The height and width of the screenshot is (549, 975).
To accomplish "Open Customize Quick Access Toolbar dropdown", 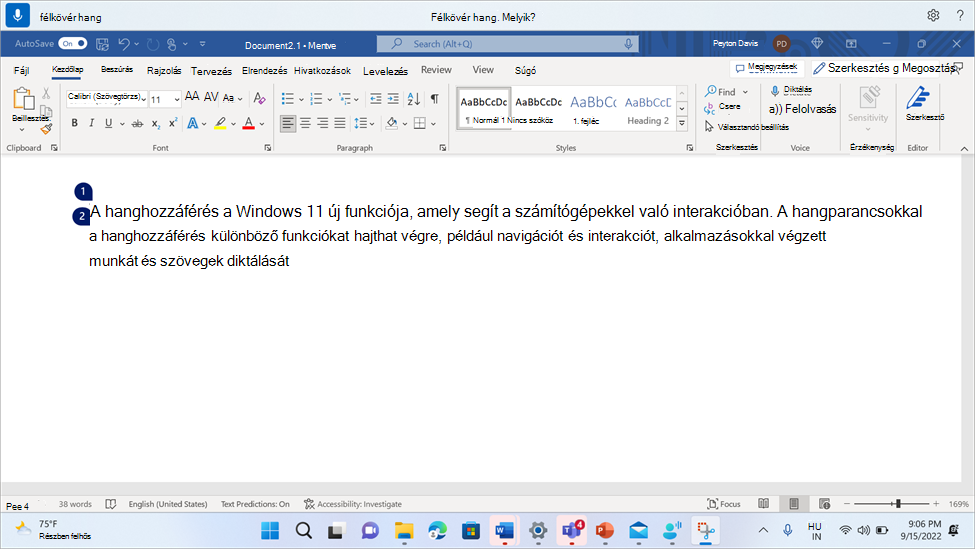I will click(x=202, y=44).
